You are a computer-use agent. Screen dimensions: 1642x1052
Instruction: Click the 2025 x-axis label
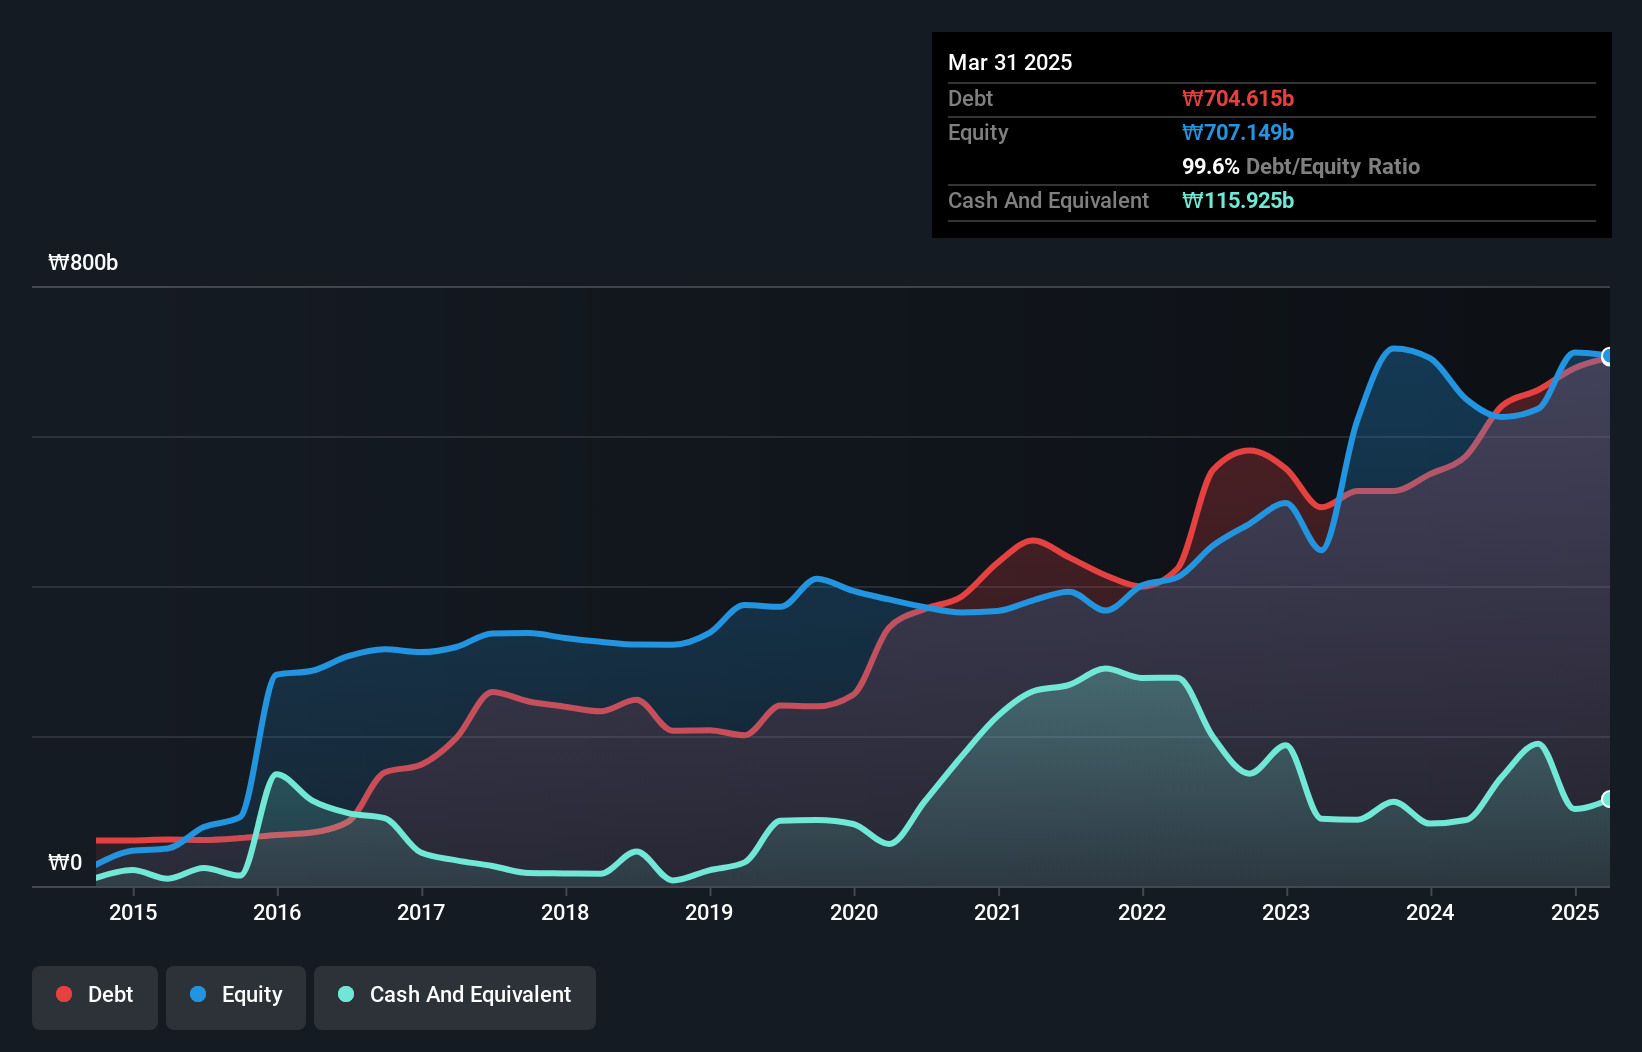coord(1575,912)
